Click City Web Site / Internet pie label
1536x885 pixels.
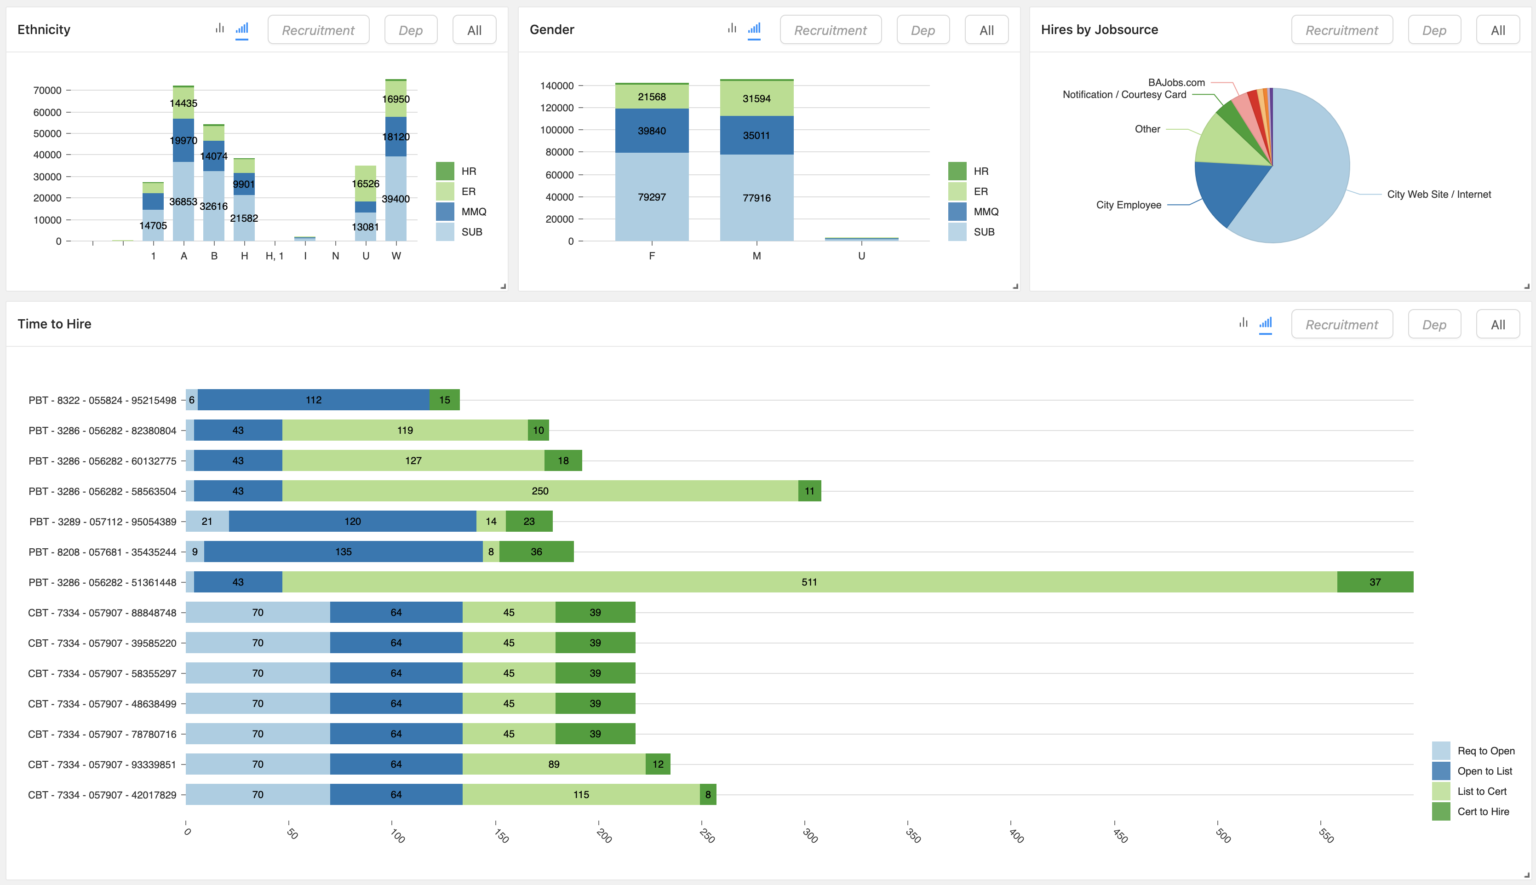pos(1438,194)
